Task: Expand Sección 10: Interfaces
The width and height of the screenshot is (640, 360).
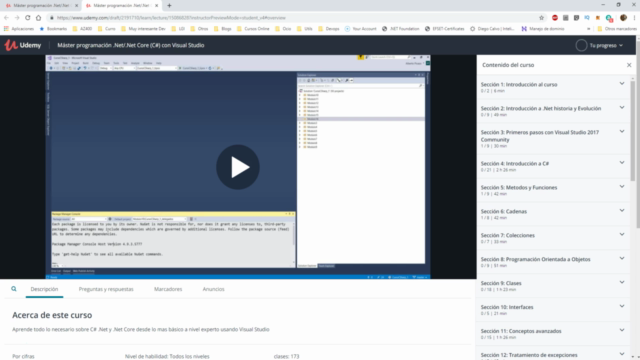Action: point(553,310)
